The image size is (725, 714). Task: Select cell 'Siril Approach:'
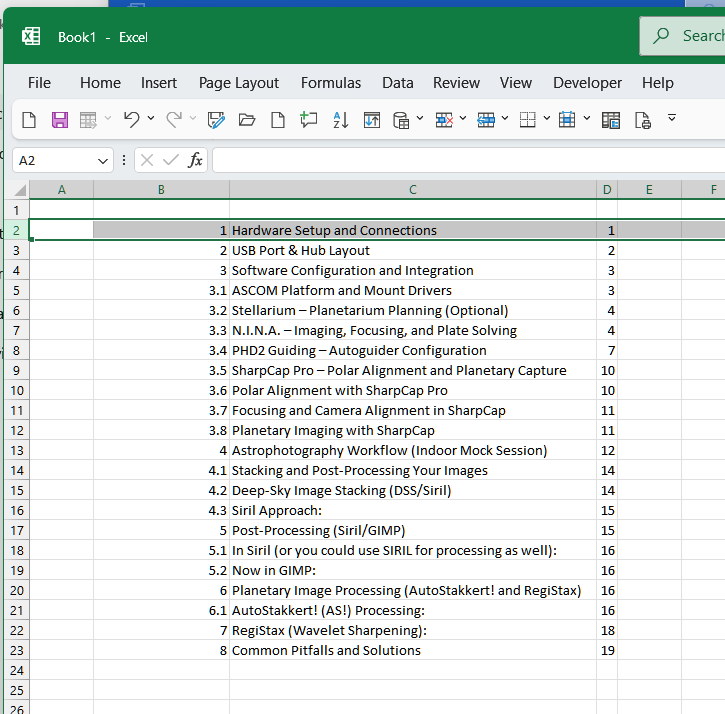(x=413, y=511)
